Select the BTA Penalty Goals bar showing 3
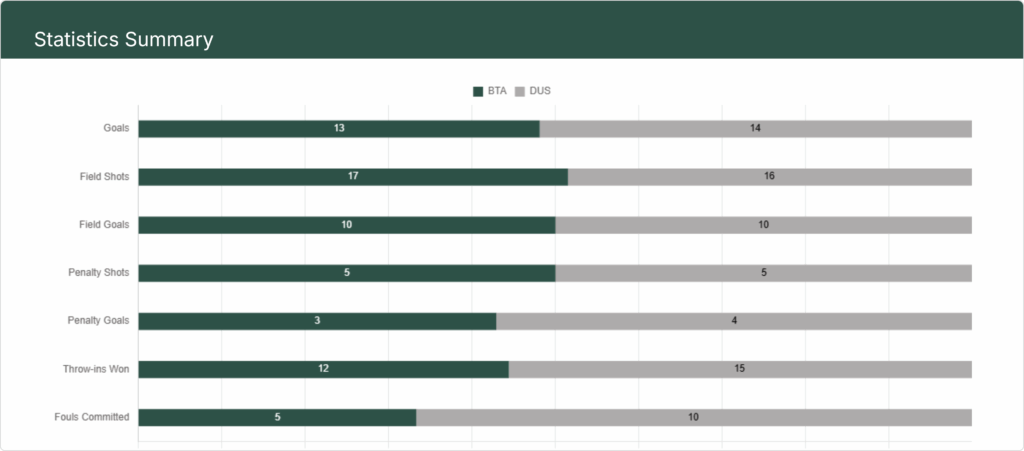The width and height of the screenshot is (1024, 451). [x=317, y=321]
